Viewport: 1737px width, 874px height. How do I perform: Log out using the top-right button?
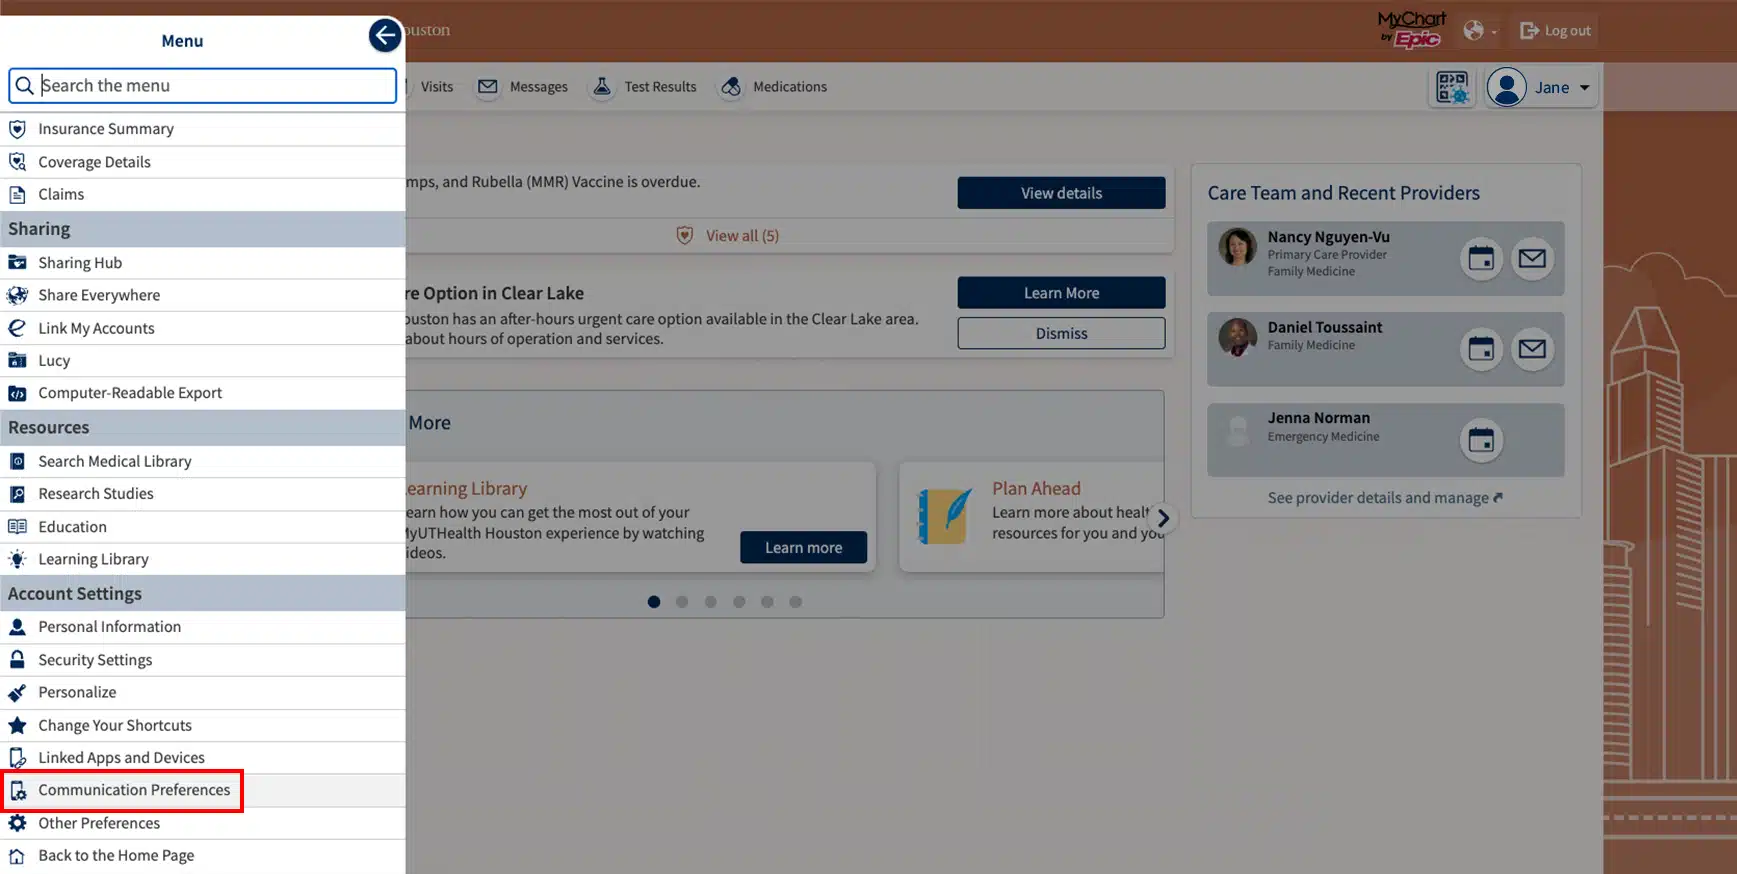1555,31
